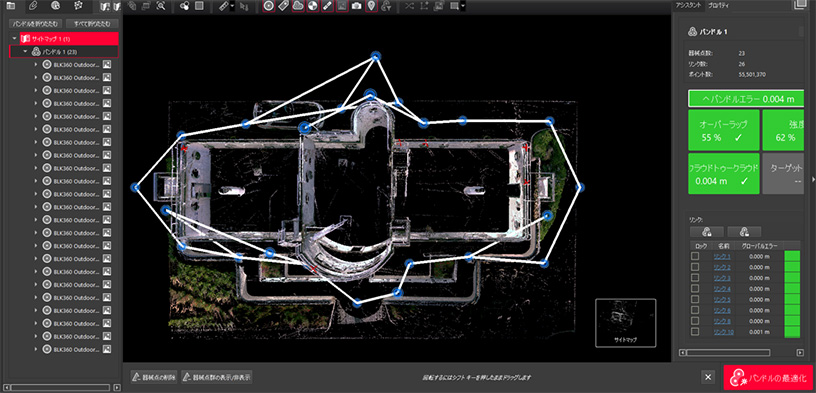Toggle the circular setup target icon
The width and height of the screenshot is (816, 393).
coord(269,6)
